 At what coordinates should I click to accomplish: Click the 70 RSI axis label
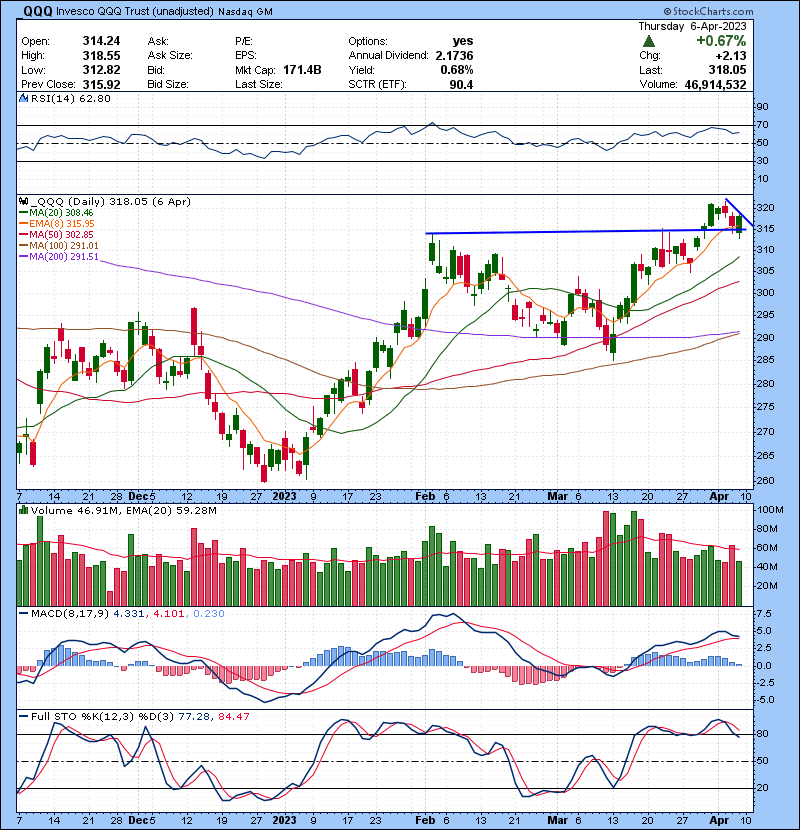click(x=762, y=125)
